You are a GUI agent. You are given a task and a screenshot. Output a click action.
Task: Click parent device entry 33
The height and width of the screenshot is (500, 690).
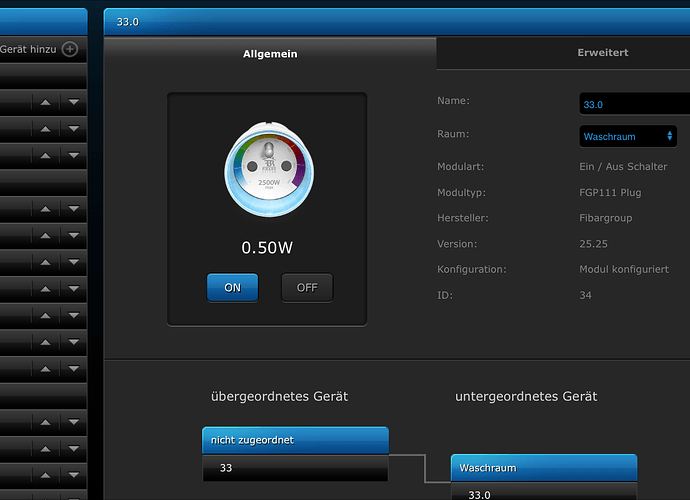pyautogui.click(x=295, y=467)
